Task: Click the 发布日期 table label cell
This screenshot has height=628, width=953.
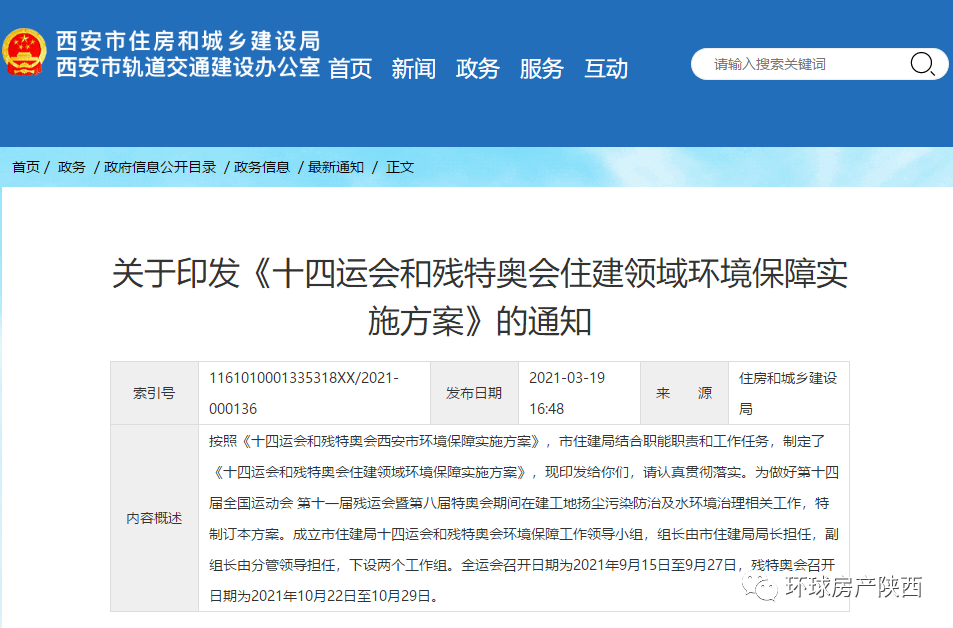Action: click(474, 393)
